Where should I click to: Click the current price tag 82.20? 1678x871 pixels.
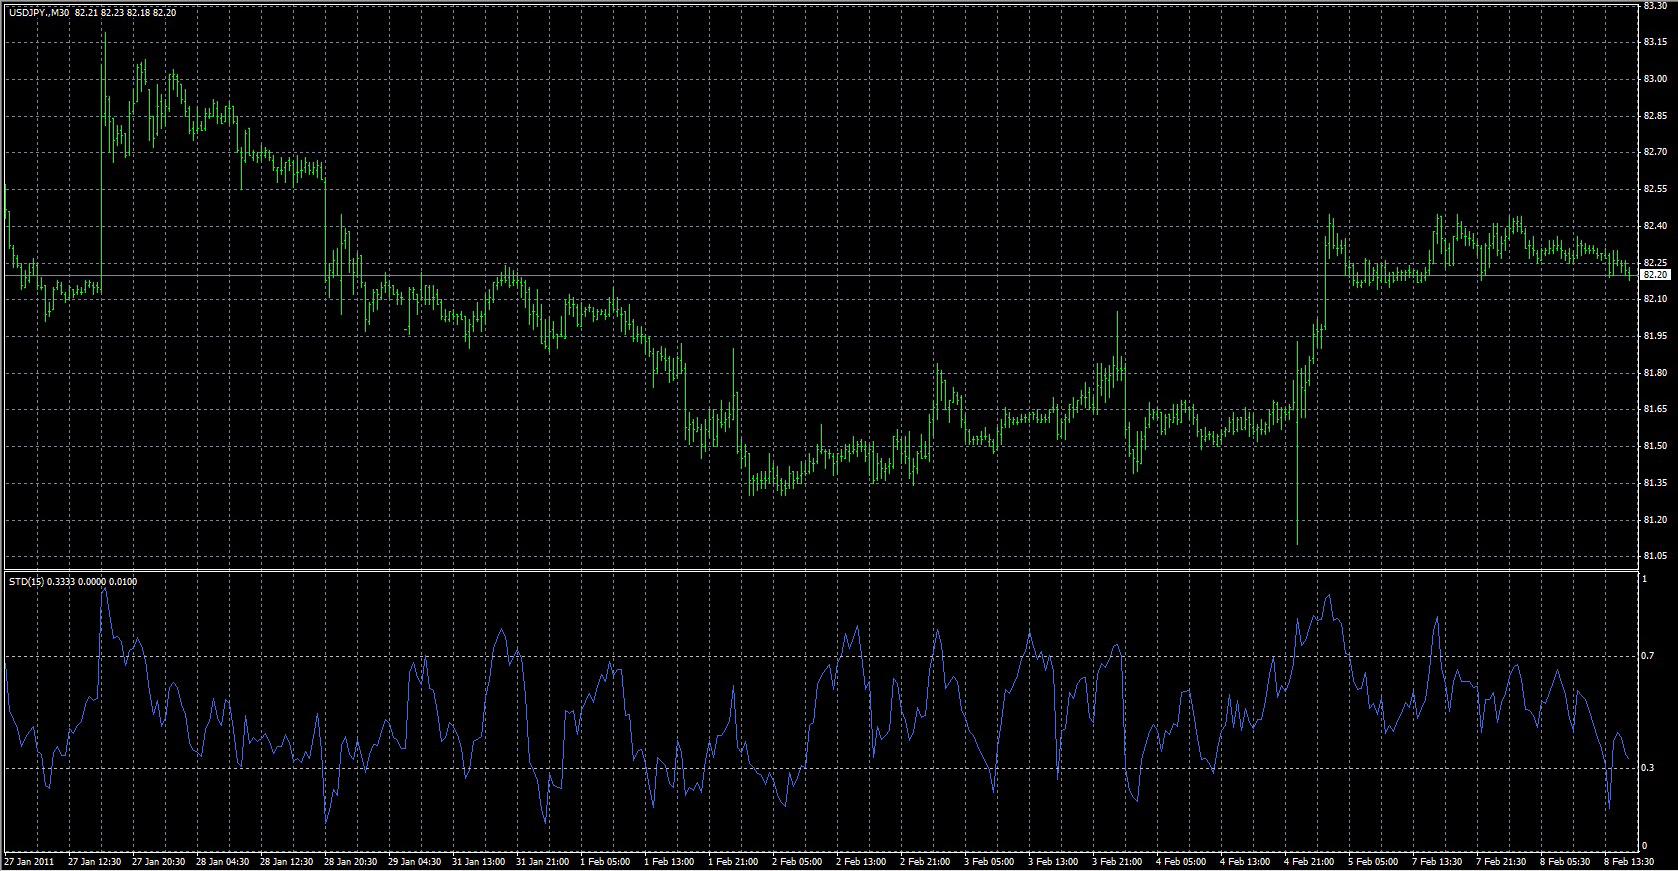tap(1655, 274)
